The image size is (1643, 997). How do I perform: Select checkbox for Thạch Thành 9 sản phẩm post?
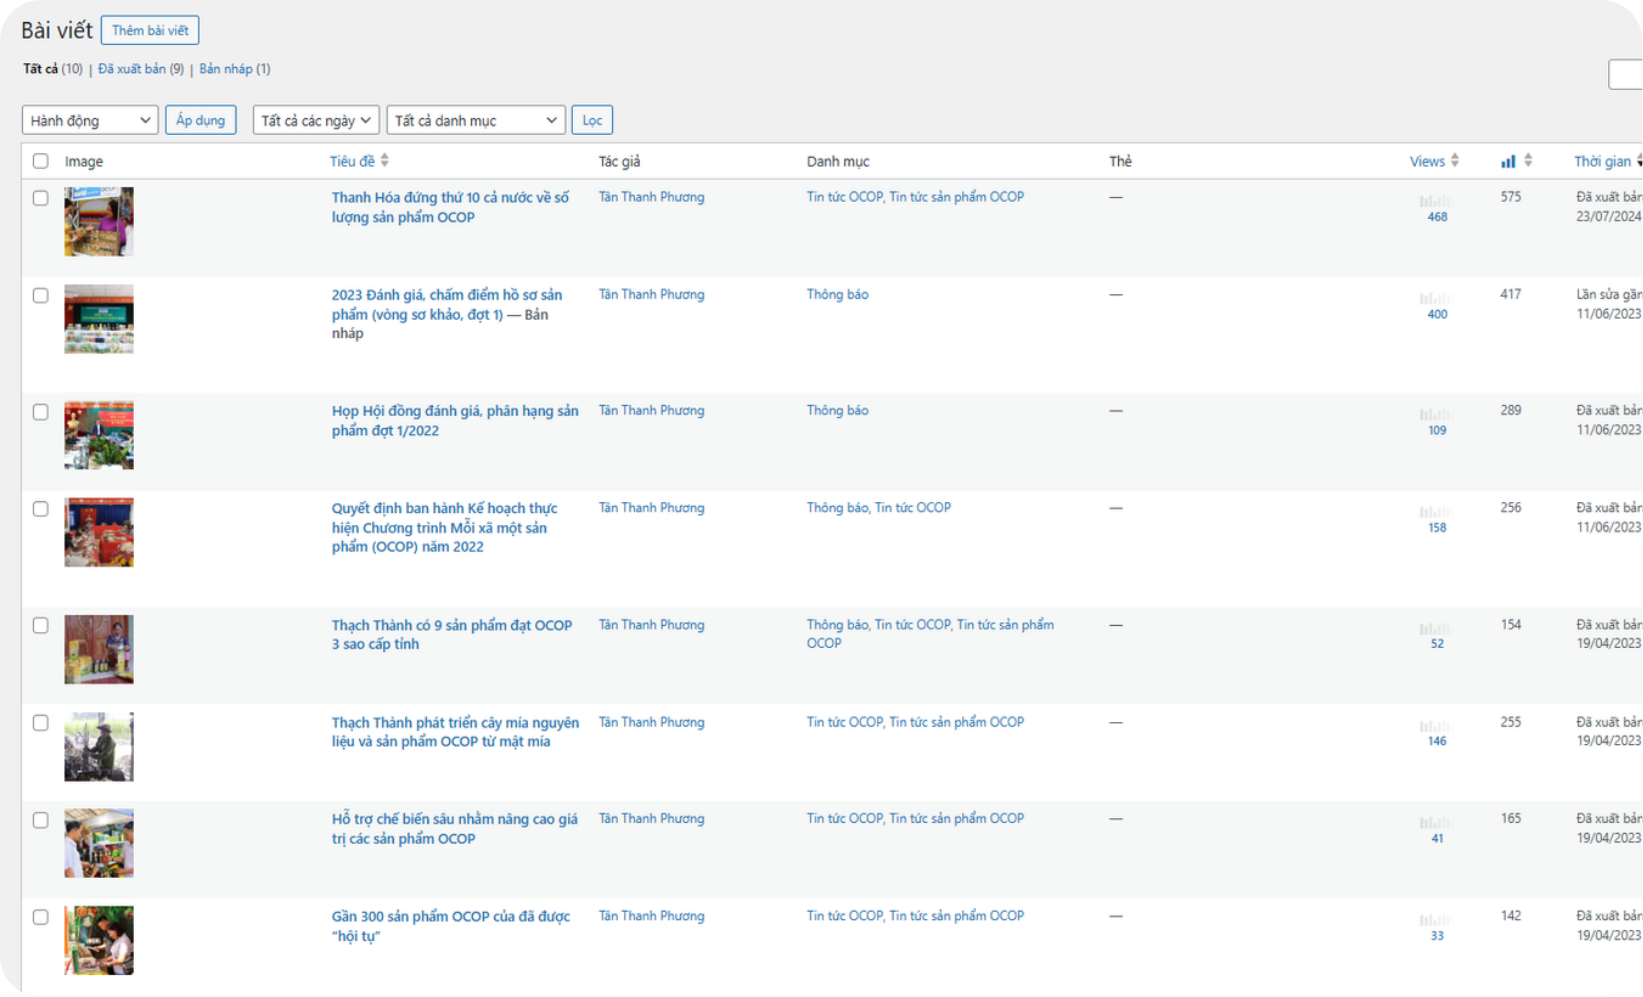(x=40, y=625)
